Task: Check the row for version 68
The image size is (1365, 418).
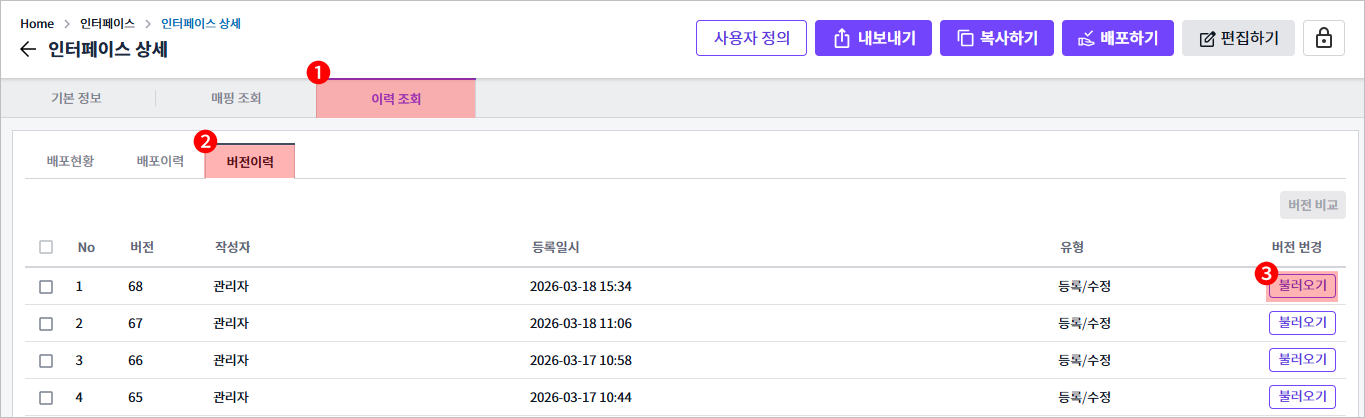Action: click(x=46, y=286)
